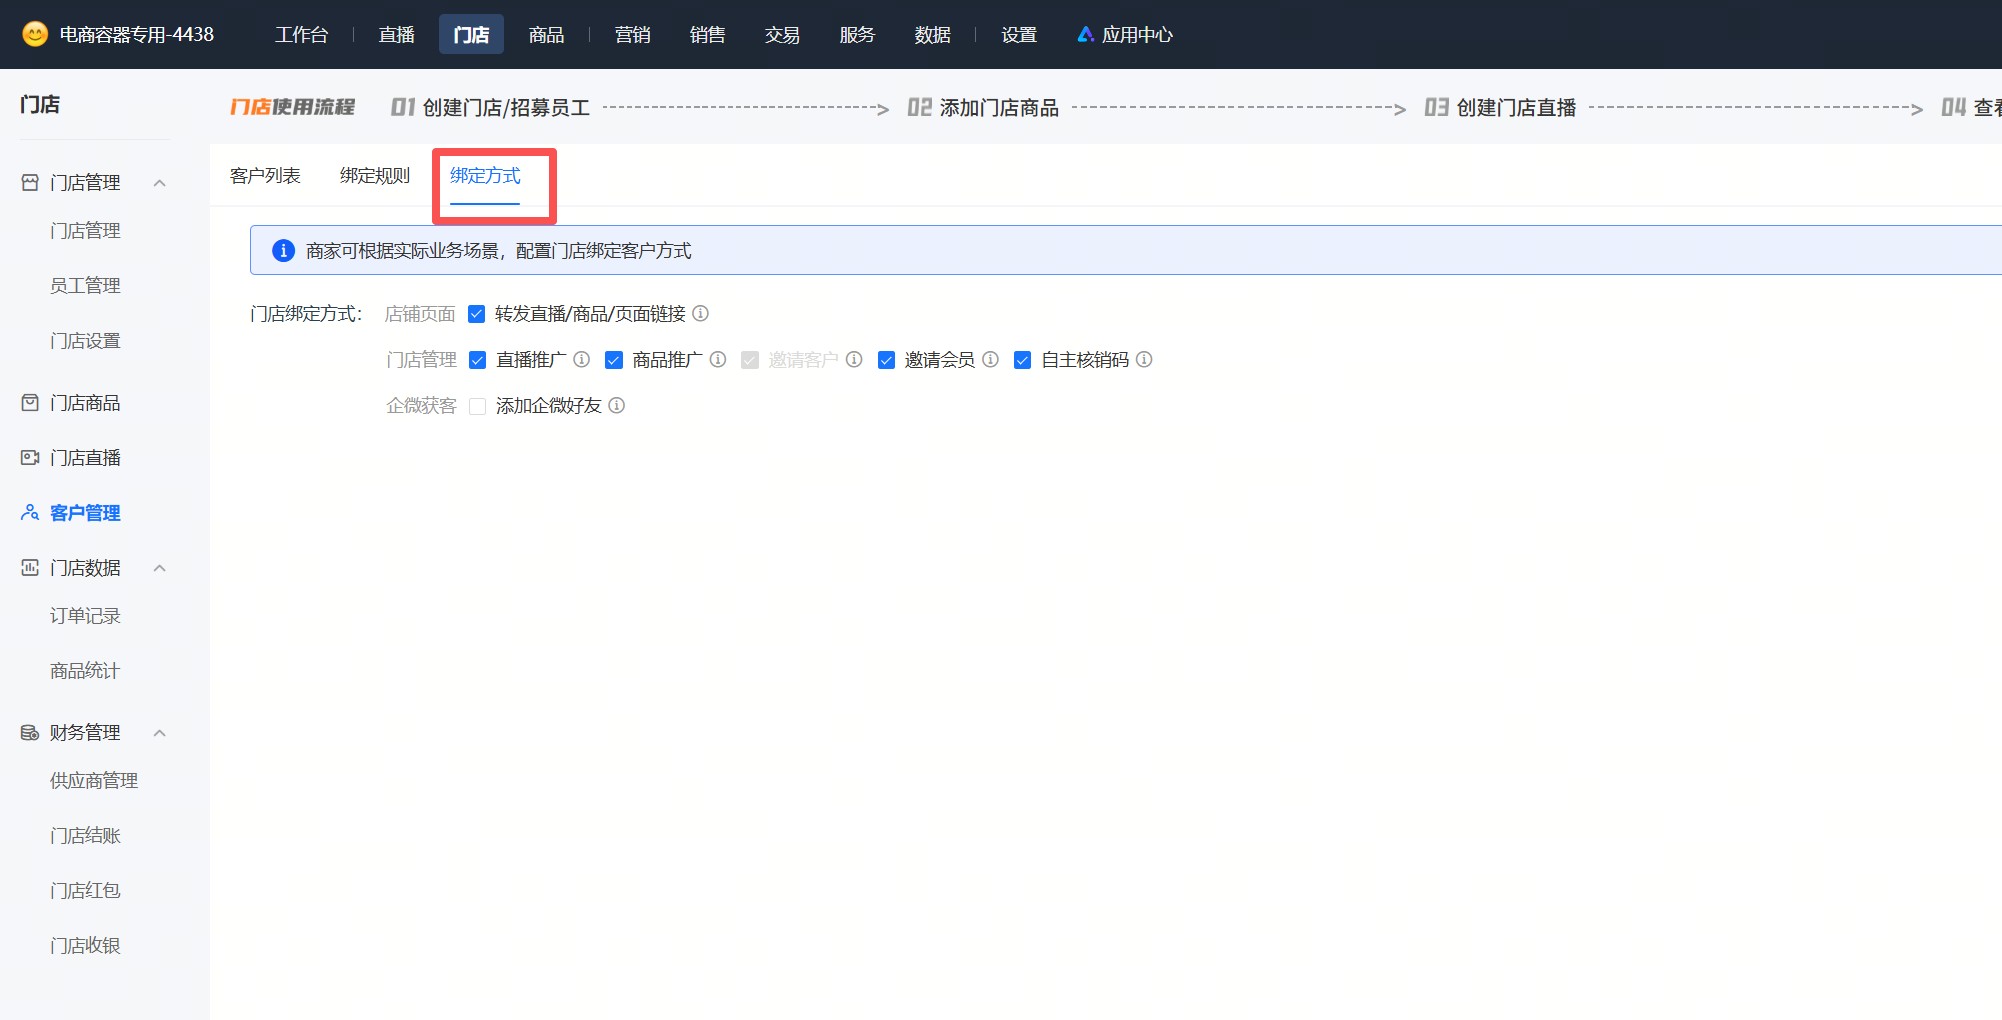Open 门店收银 in sidebar
The height and width of the screenshot is (1020, 2002).
click(85, 946)
